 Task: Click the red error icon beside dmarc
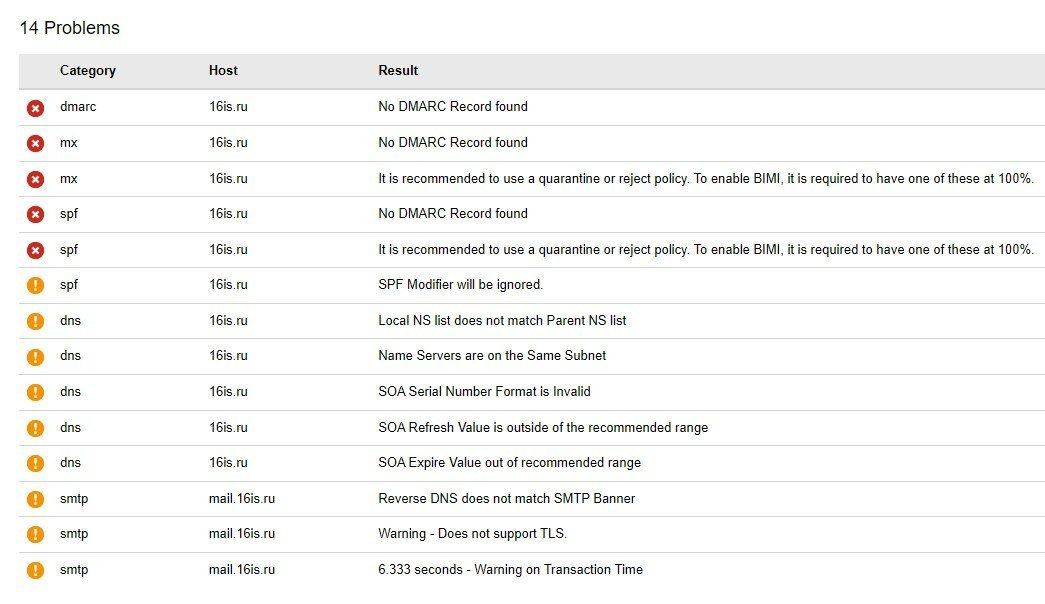click(x=35, y=107)
